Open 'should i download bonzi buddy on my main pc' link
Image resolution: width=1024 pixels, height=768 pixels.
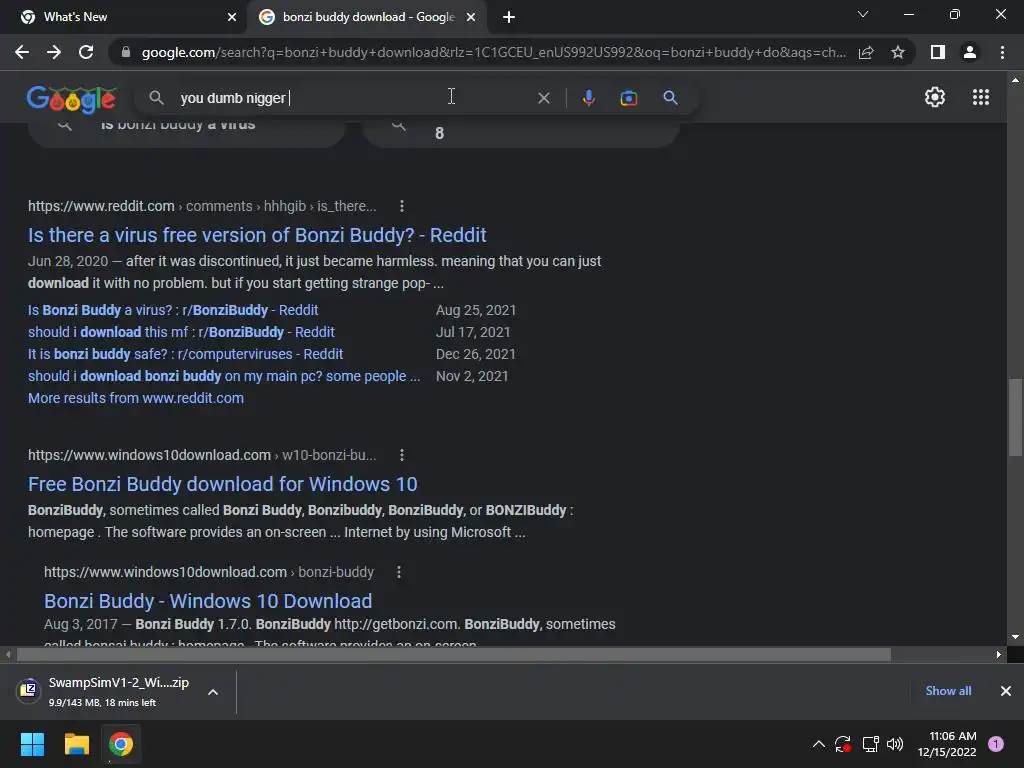point(224,377)
